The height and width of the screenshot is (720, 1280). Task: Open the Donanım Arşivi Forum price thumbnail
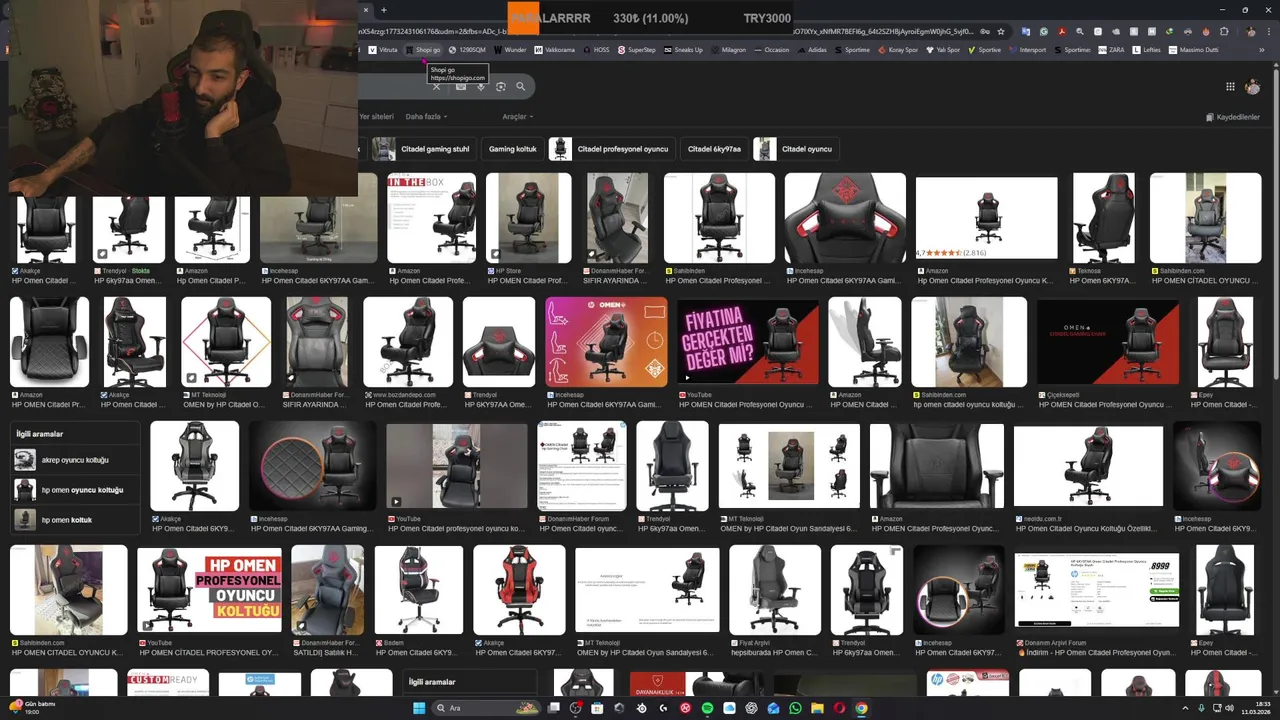(x=1097, y=590)
